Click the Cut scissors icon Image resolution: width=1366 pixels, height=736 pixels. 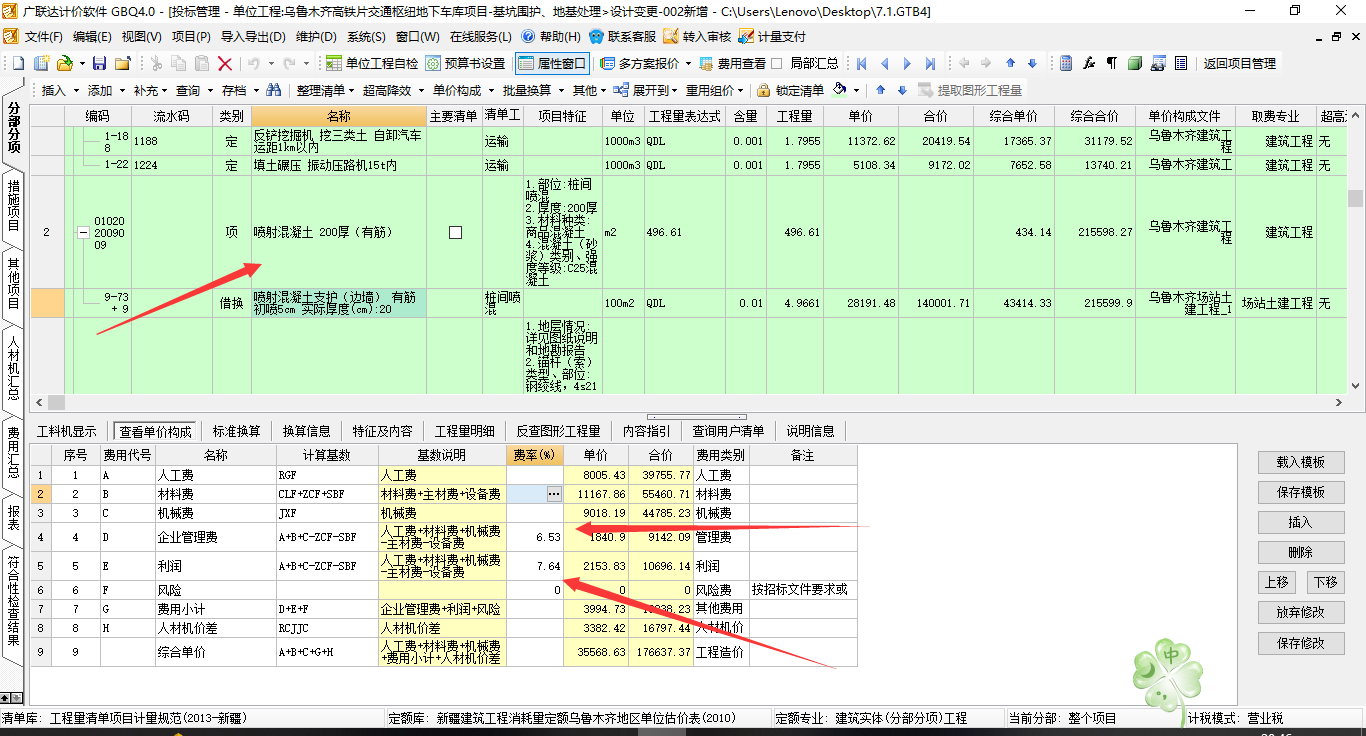[x=156, y=63]
